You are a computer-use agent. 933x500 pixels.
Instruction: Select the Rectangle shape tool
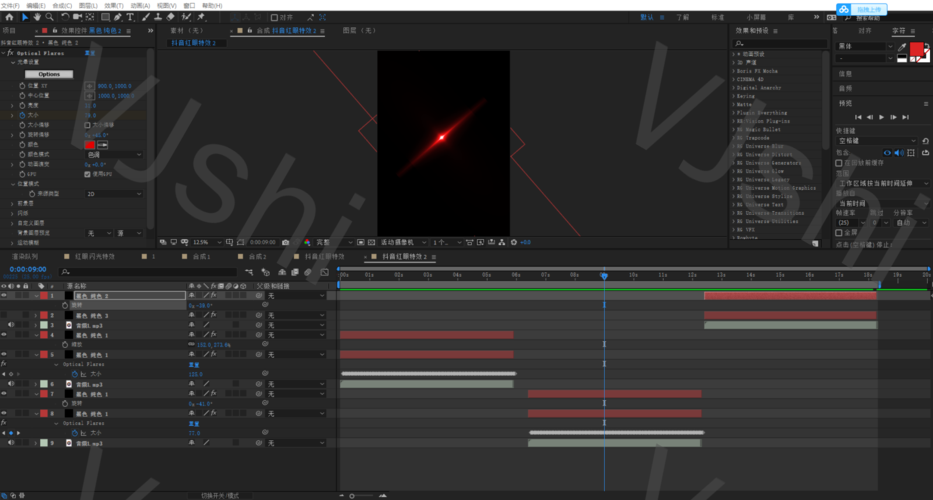(x=105, y=17)
